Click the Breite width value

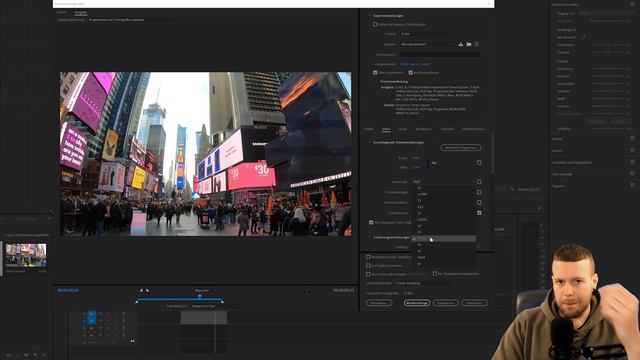[416, 158]
